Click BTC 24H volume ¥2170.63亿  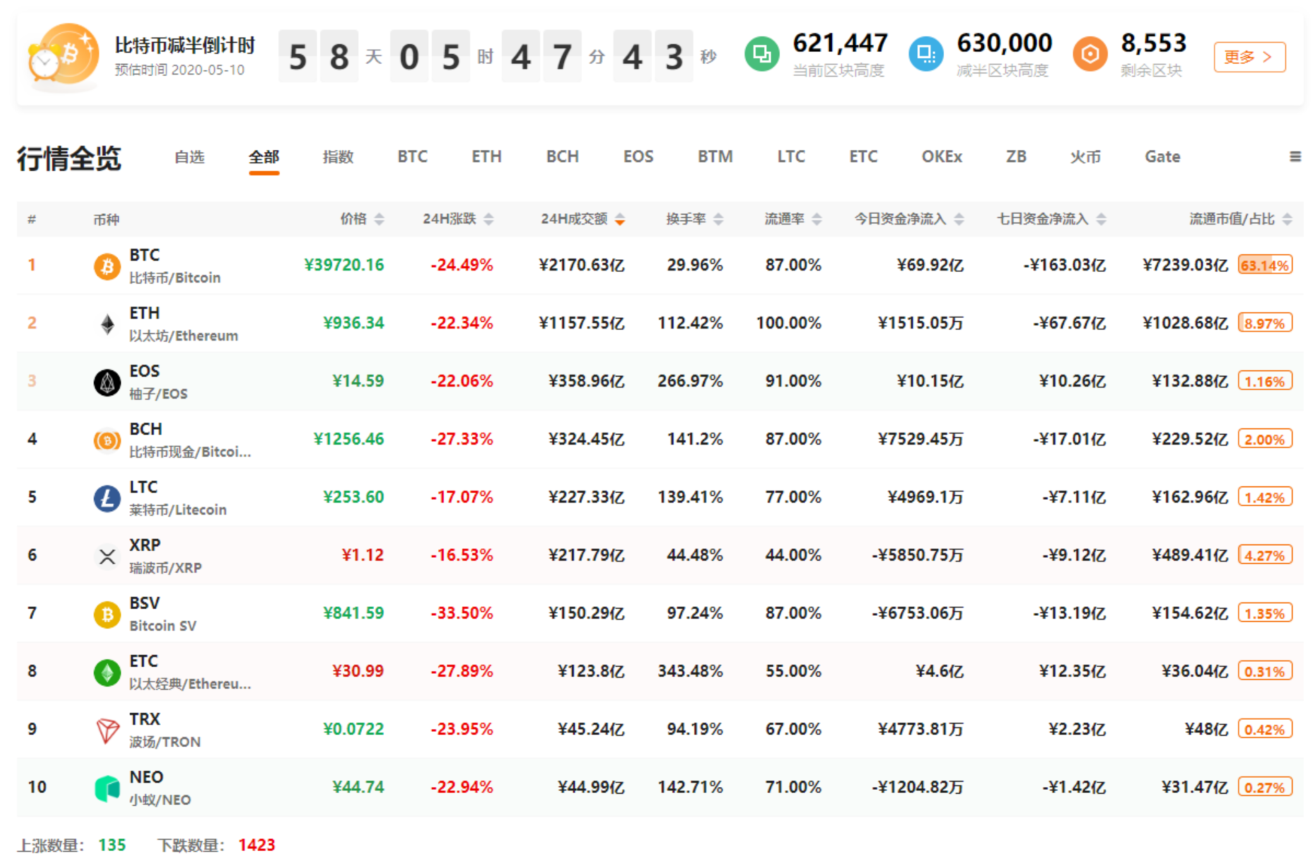click(581, 265)
